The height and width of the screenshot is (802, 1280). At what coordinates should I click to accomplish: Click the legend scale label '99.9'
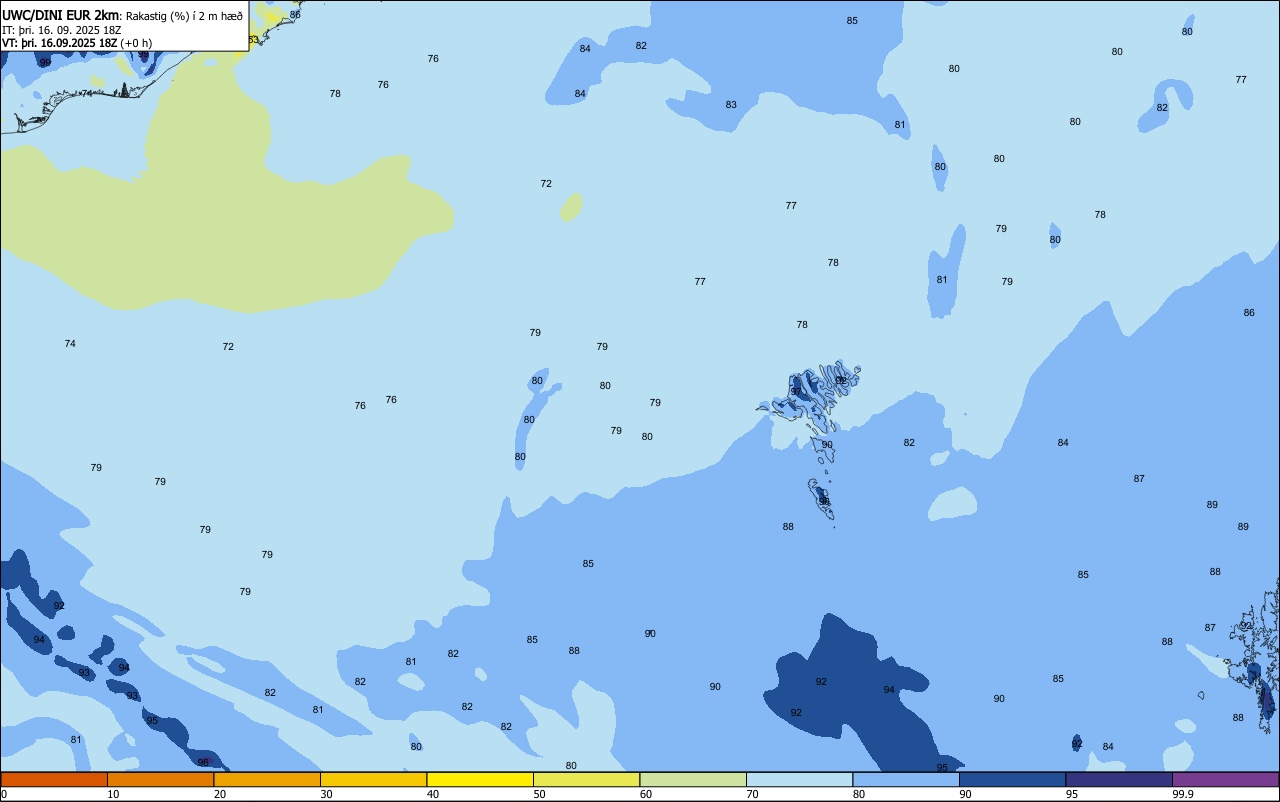pyautogui.click(x=1182, y=794)
